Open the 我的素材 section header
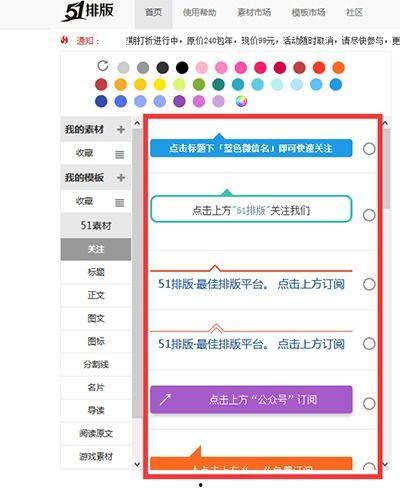Viewport: 400px width, 491px height. [x=96, y=129]
